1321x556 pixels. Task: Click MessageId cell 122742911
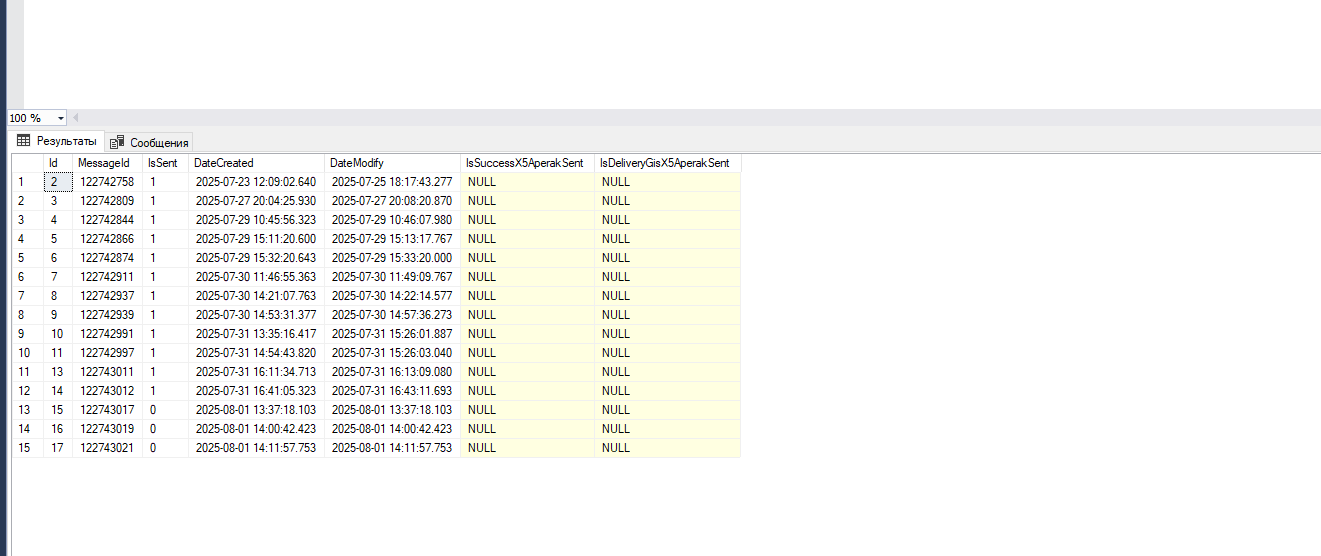[x=108, y=277]
